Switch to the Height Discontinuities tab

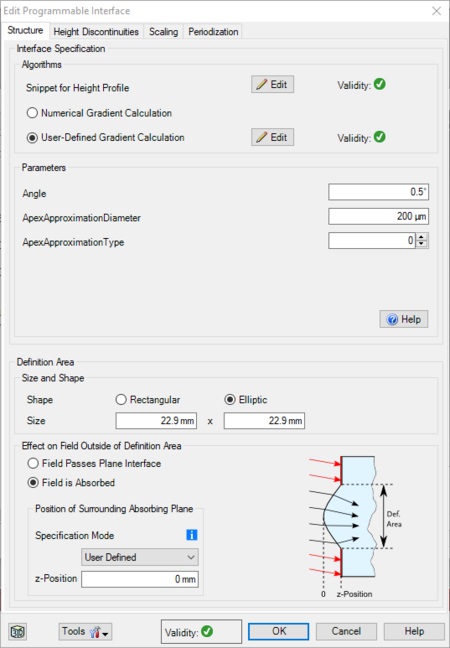pyautogui.click(x=96, y=32)
